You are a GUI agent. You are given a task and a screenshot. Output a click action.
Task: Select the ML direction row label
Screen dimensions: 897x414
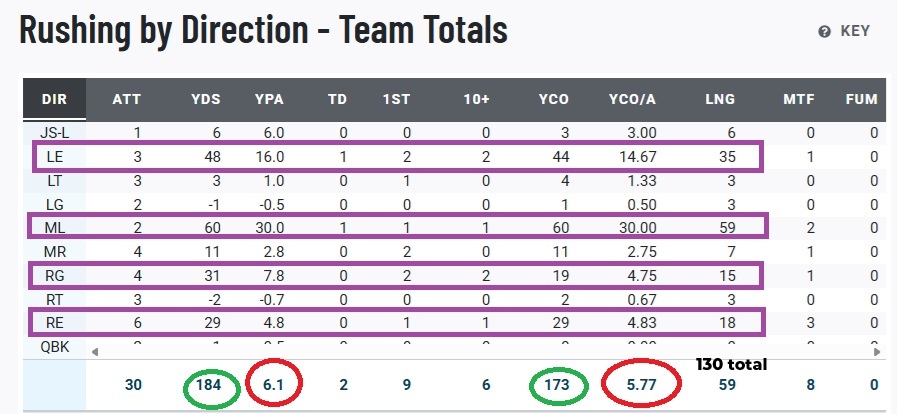tap(54, 226)
